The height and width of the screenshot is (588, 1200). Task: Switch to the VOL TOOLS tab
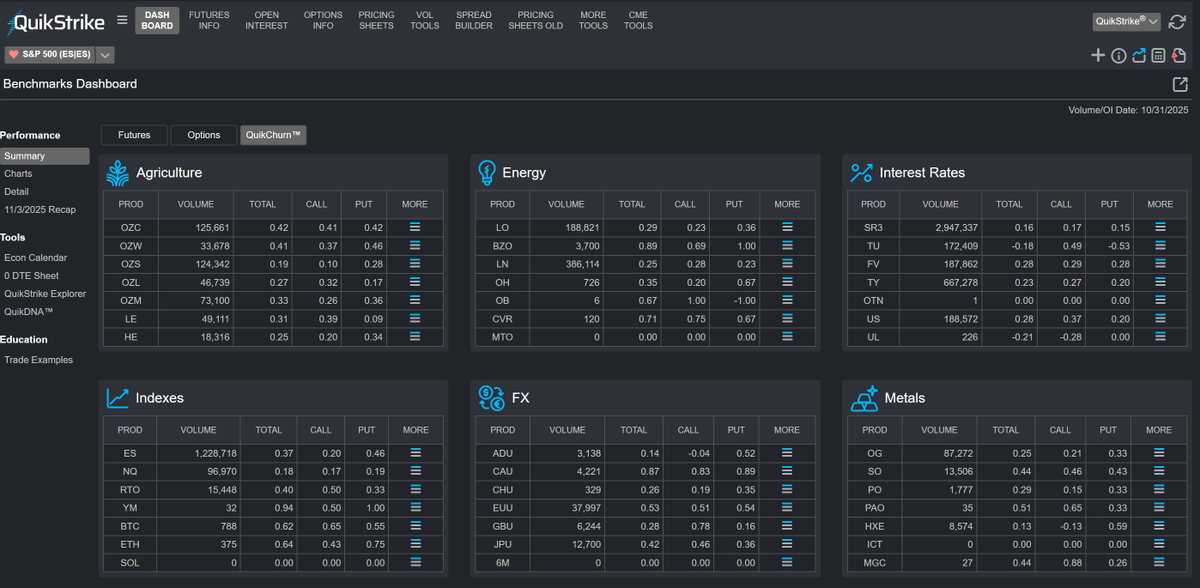[424, 19]
